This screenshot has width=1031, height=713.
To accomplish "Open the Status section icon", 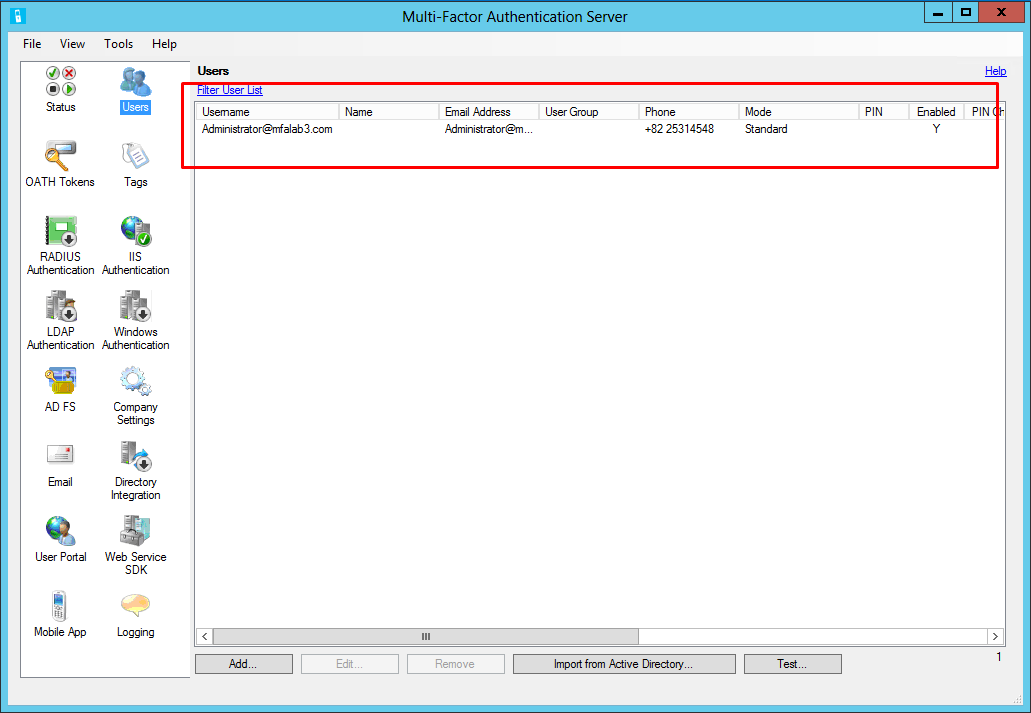I will (60, 89).
